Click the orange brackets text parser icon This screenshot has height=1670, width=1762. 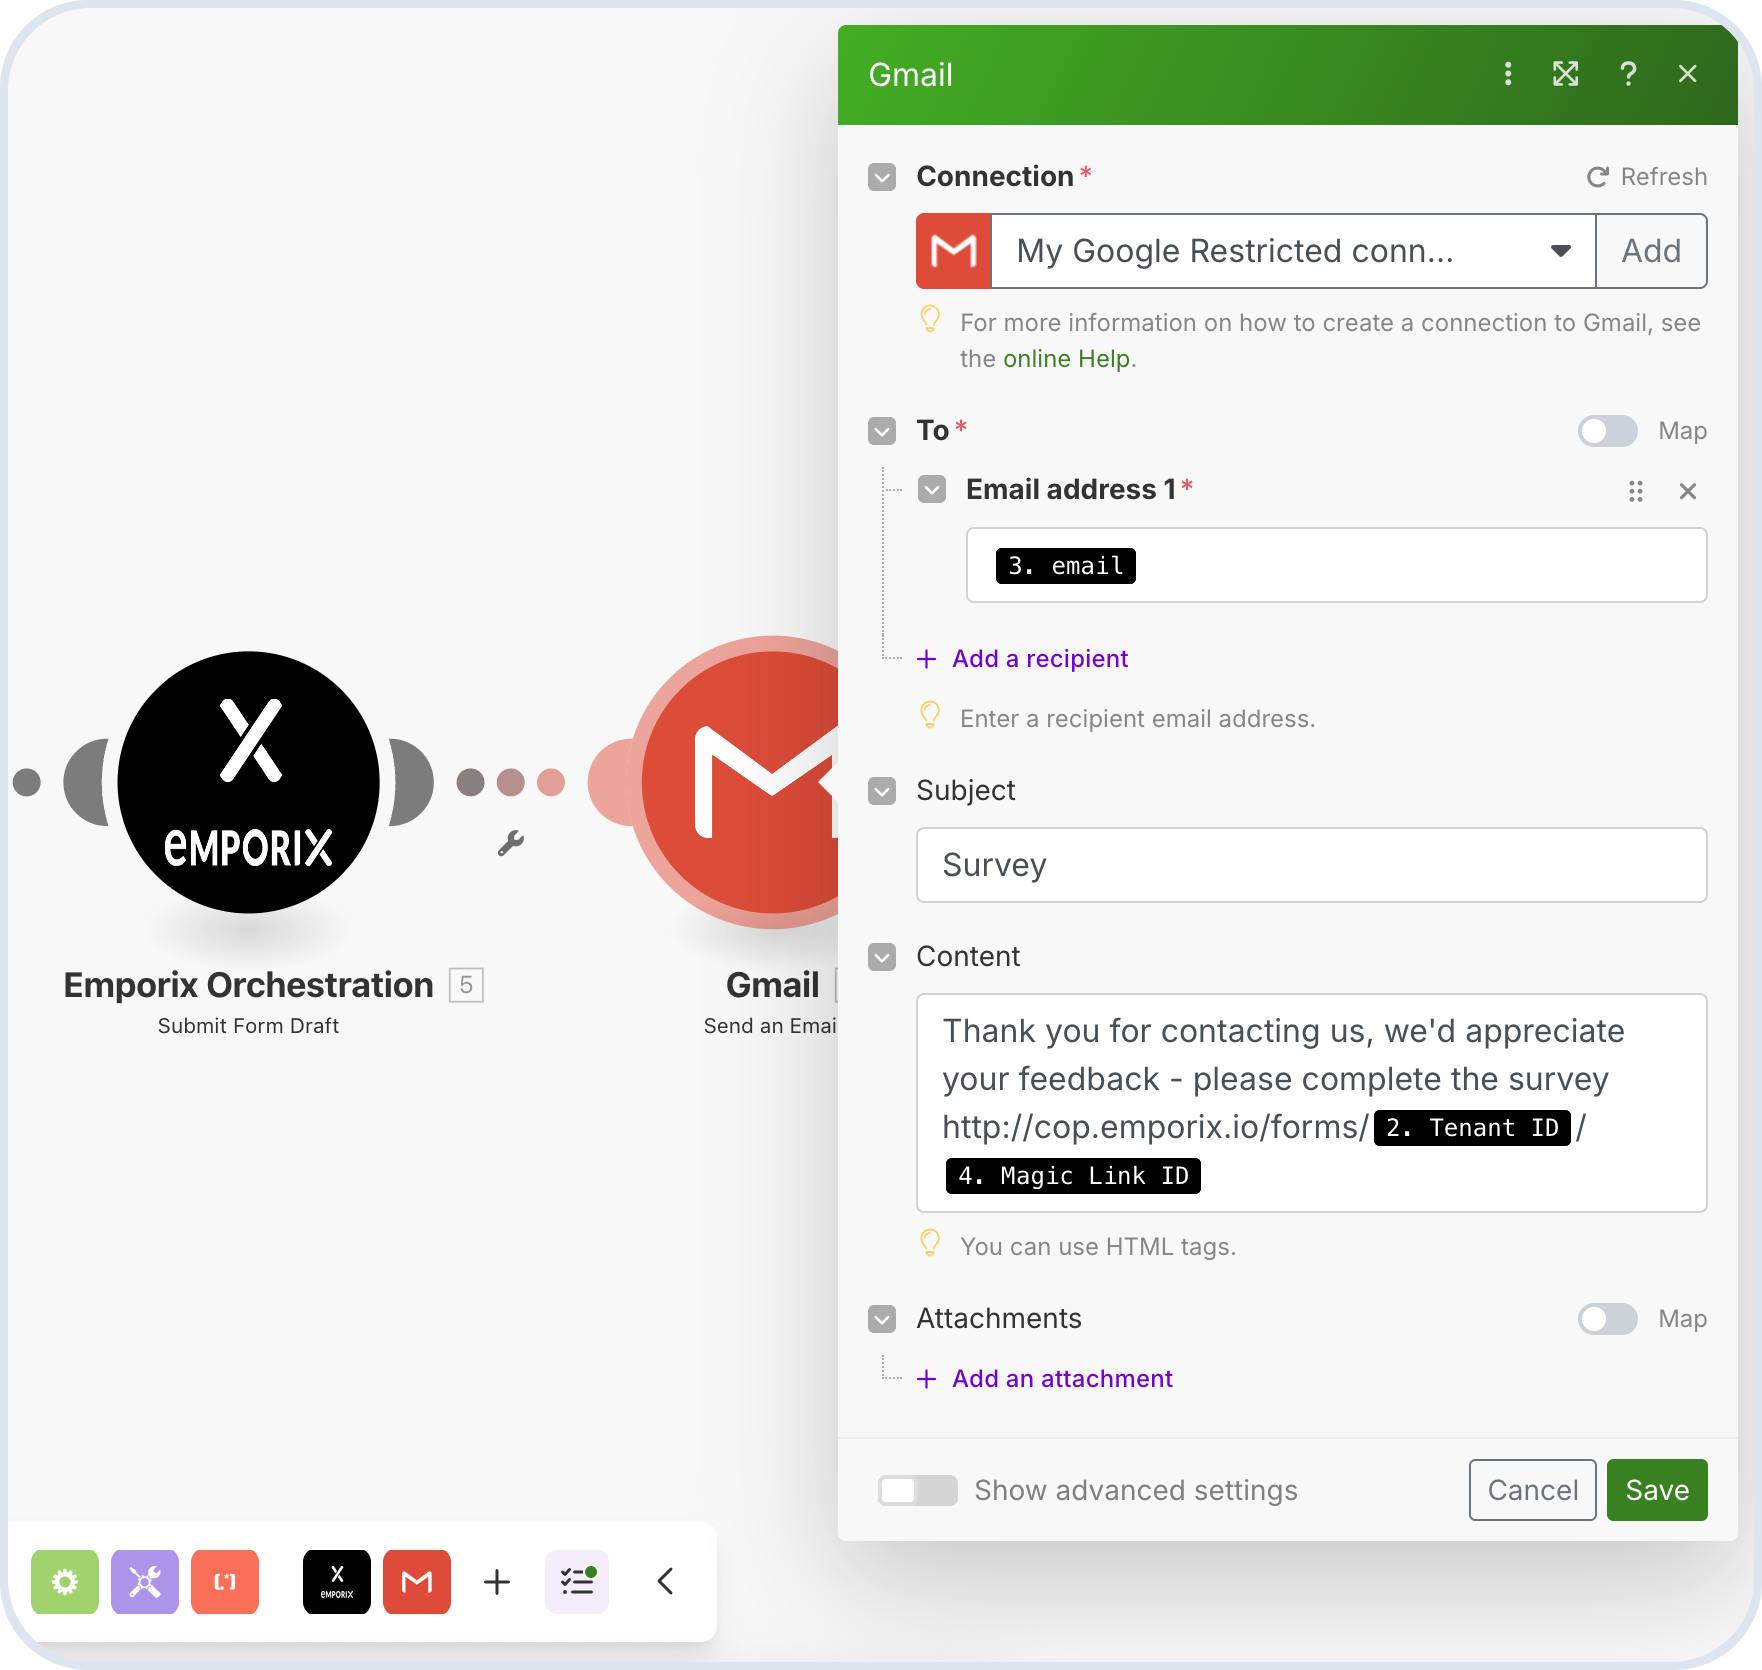point(225,1582)
